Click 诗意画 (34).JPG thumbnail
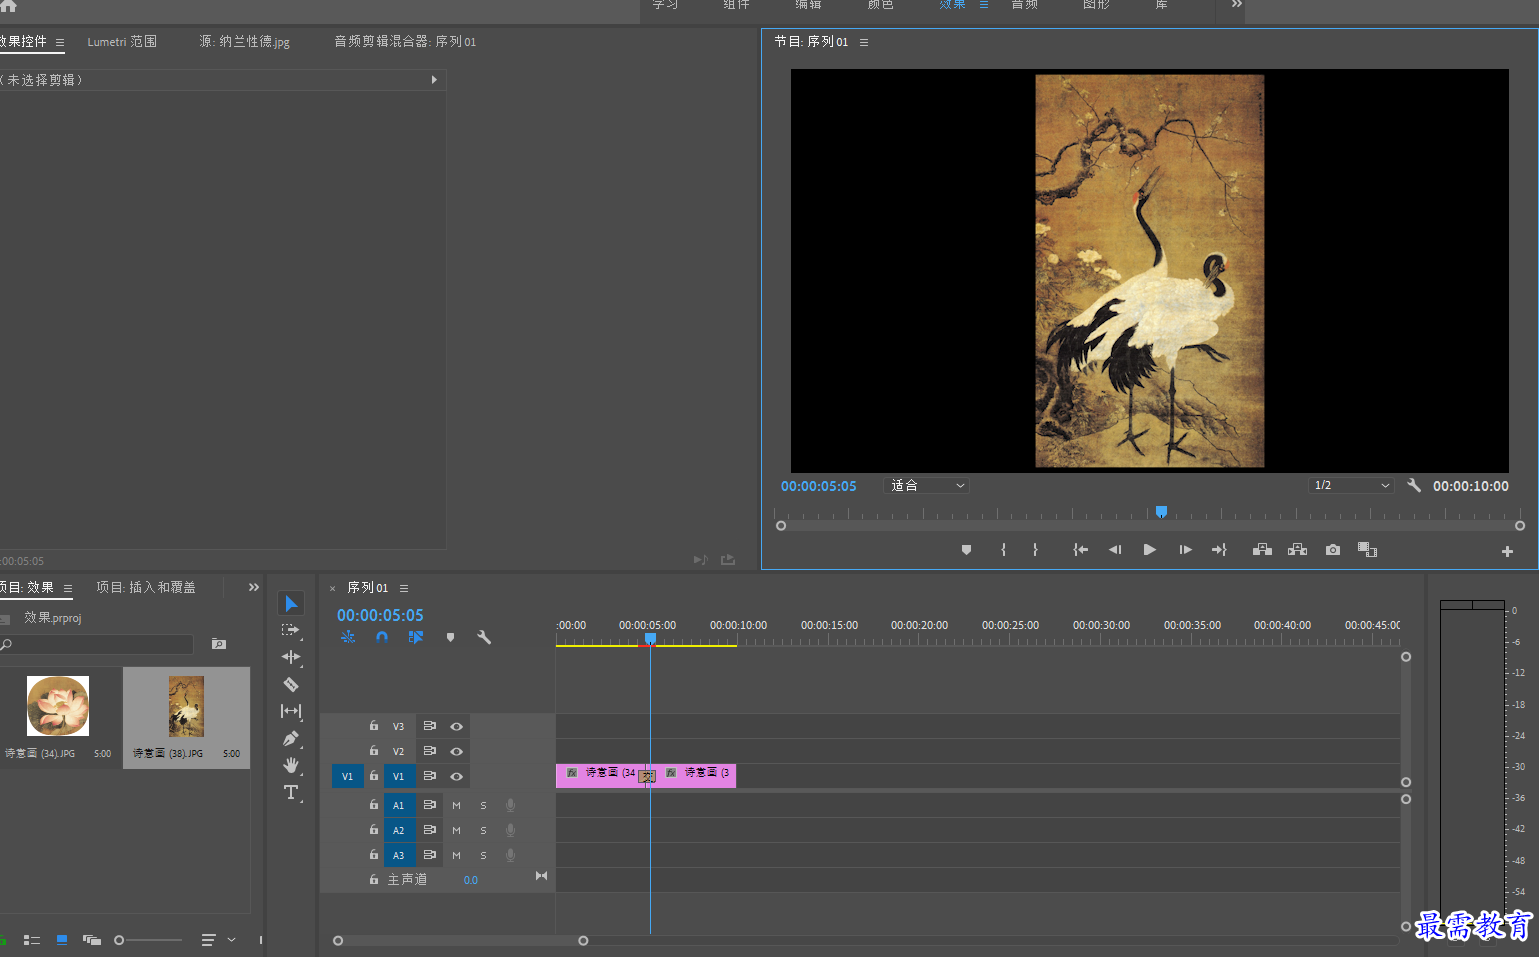The width and height of the screenshot is (1539, 957). point(58,705)
